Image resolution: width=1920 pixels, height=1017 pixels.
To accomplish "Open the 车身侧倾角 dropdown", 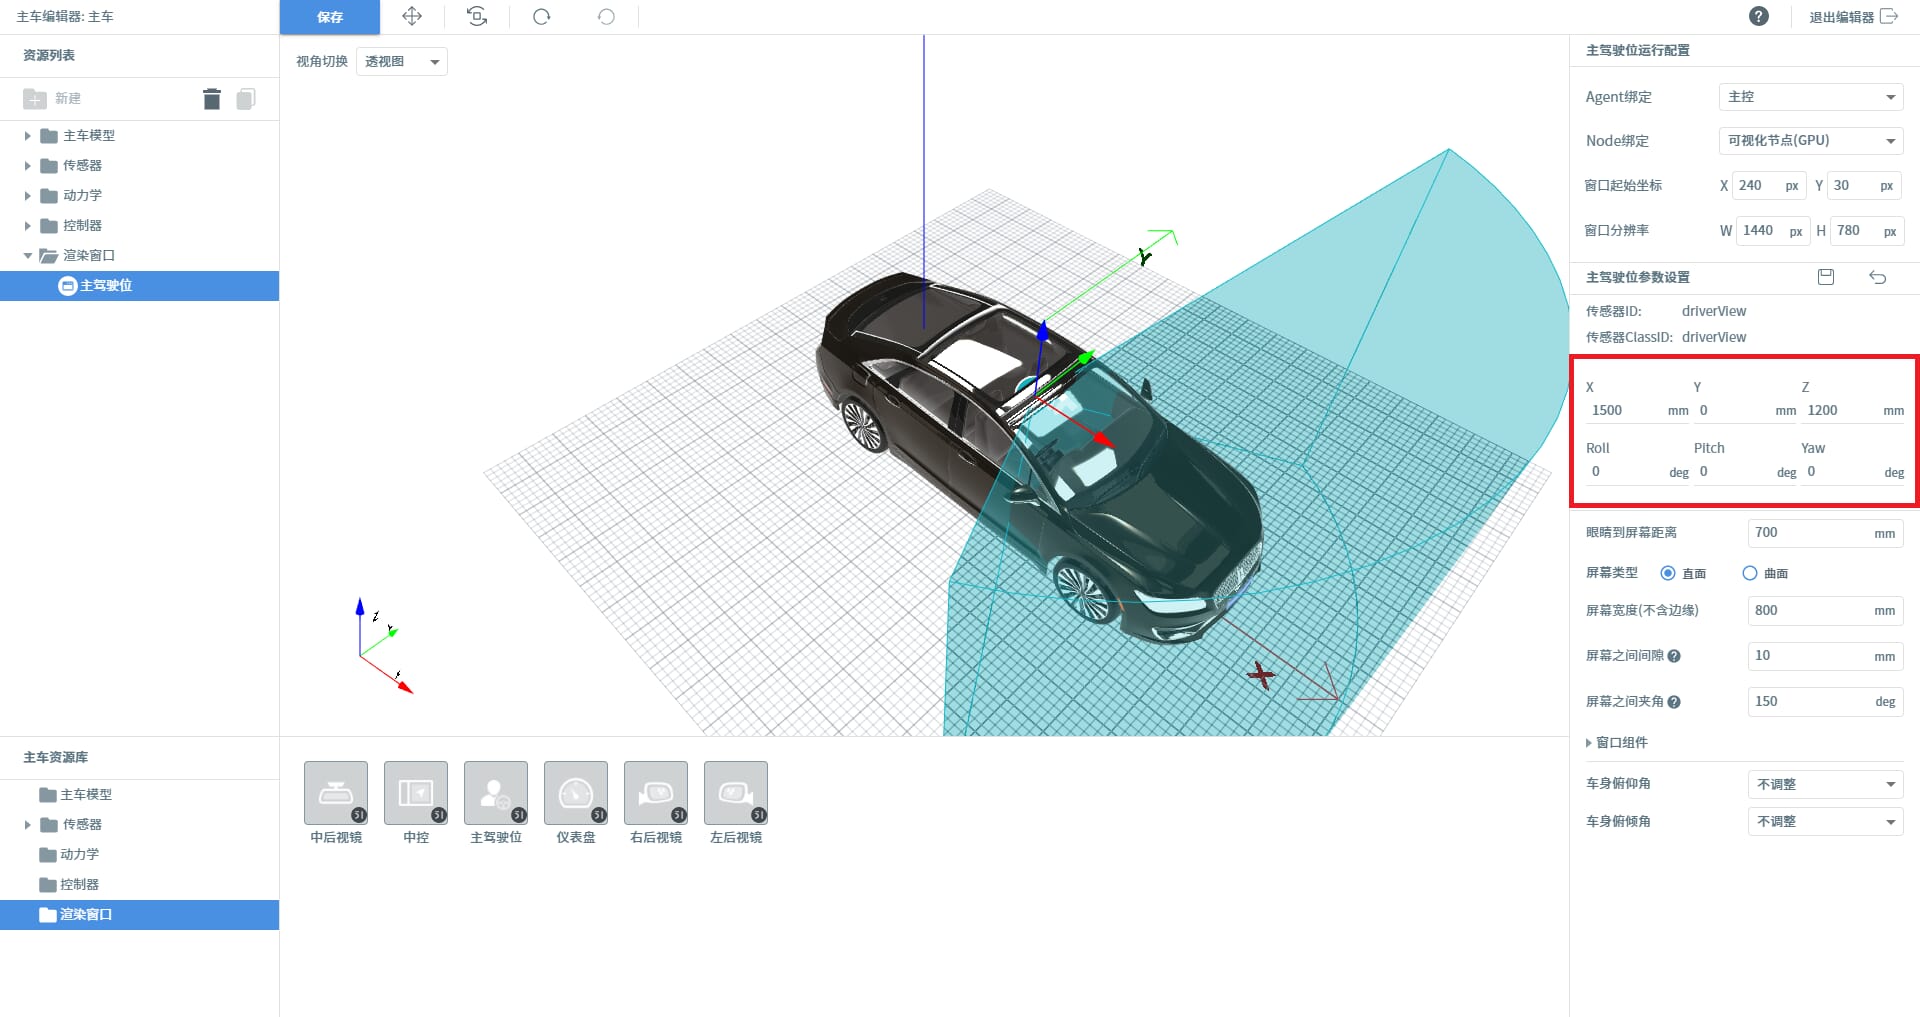I will [1825, 822].
